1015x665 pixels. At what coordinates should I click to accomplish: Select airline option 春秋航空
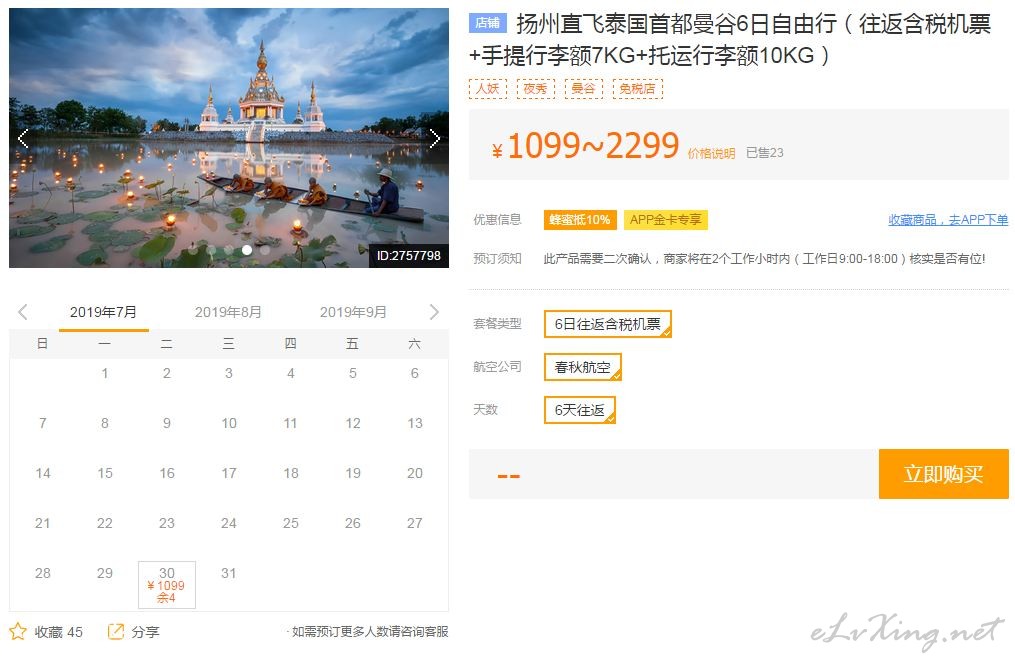coord(583,367)
